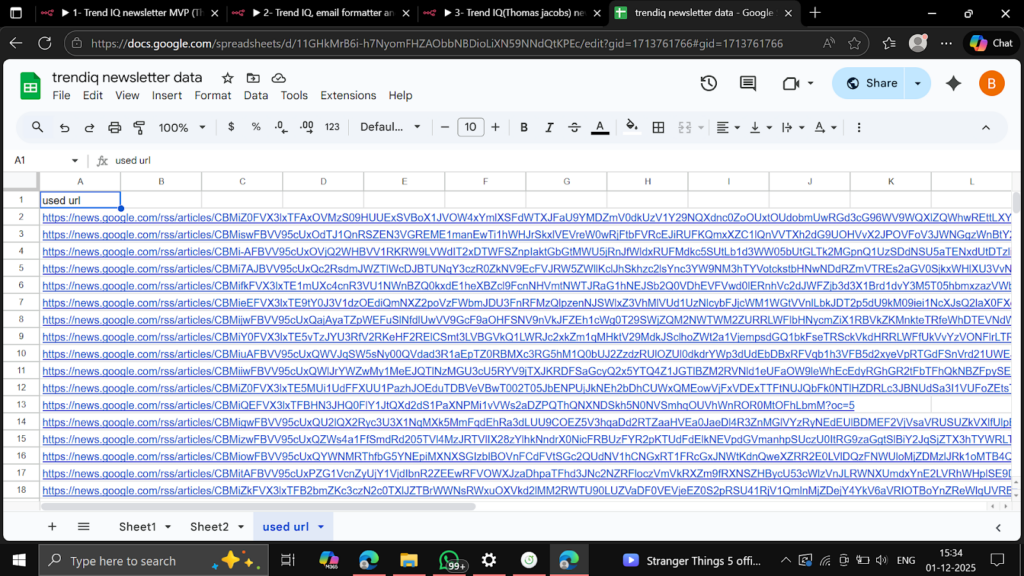Star the trendiq newsletter data document
Image resolution: width=1024 pixels, height=576 pixels.
click(228, 78)
